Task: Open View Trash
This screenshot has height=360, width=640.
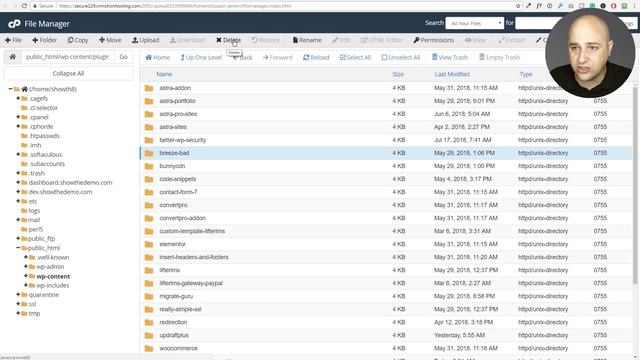Action: 450,57
